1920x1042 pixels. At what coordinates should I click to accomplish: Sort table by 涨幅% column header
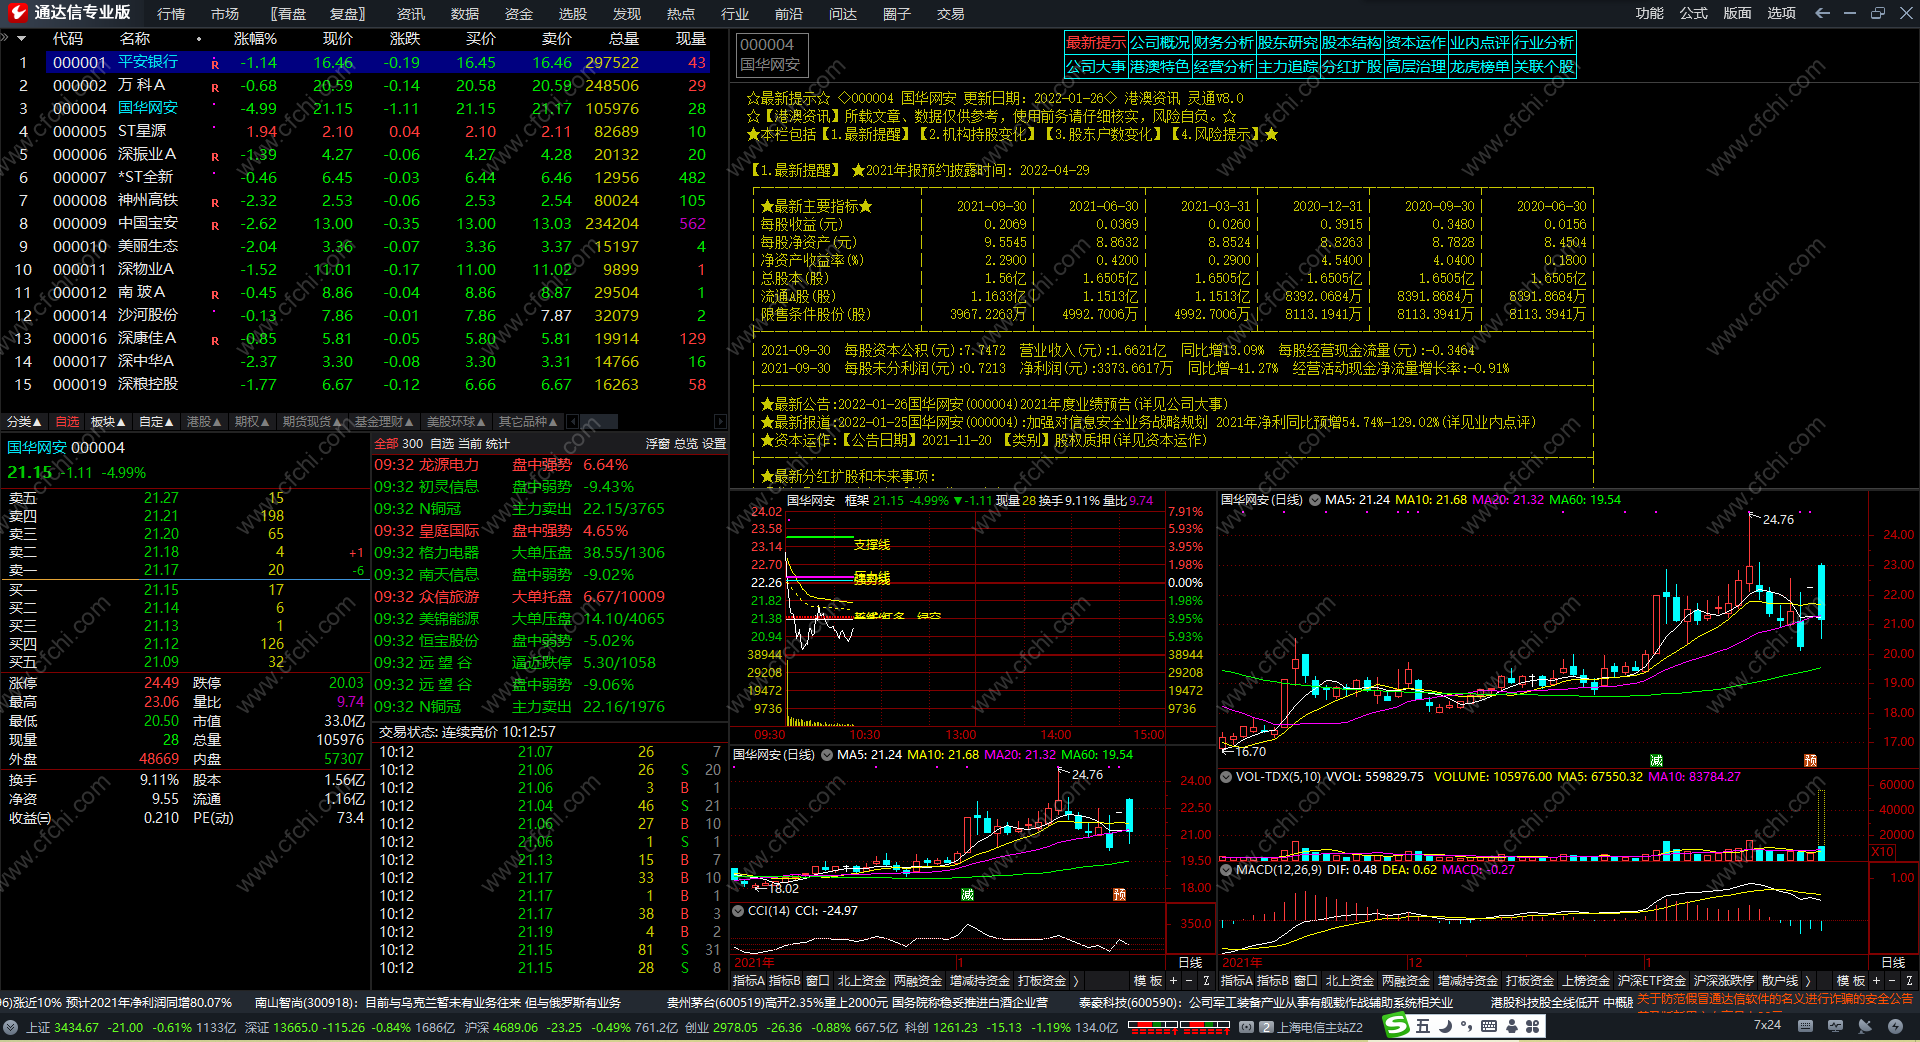(255, 39)
